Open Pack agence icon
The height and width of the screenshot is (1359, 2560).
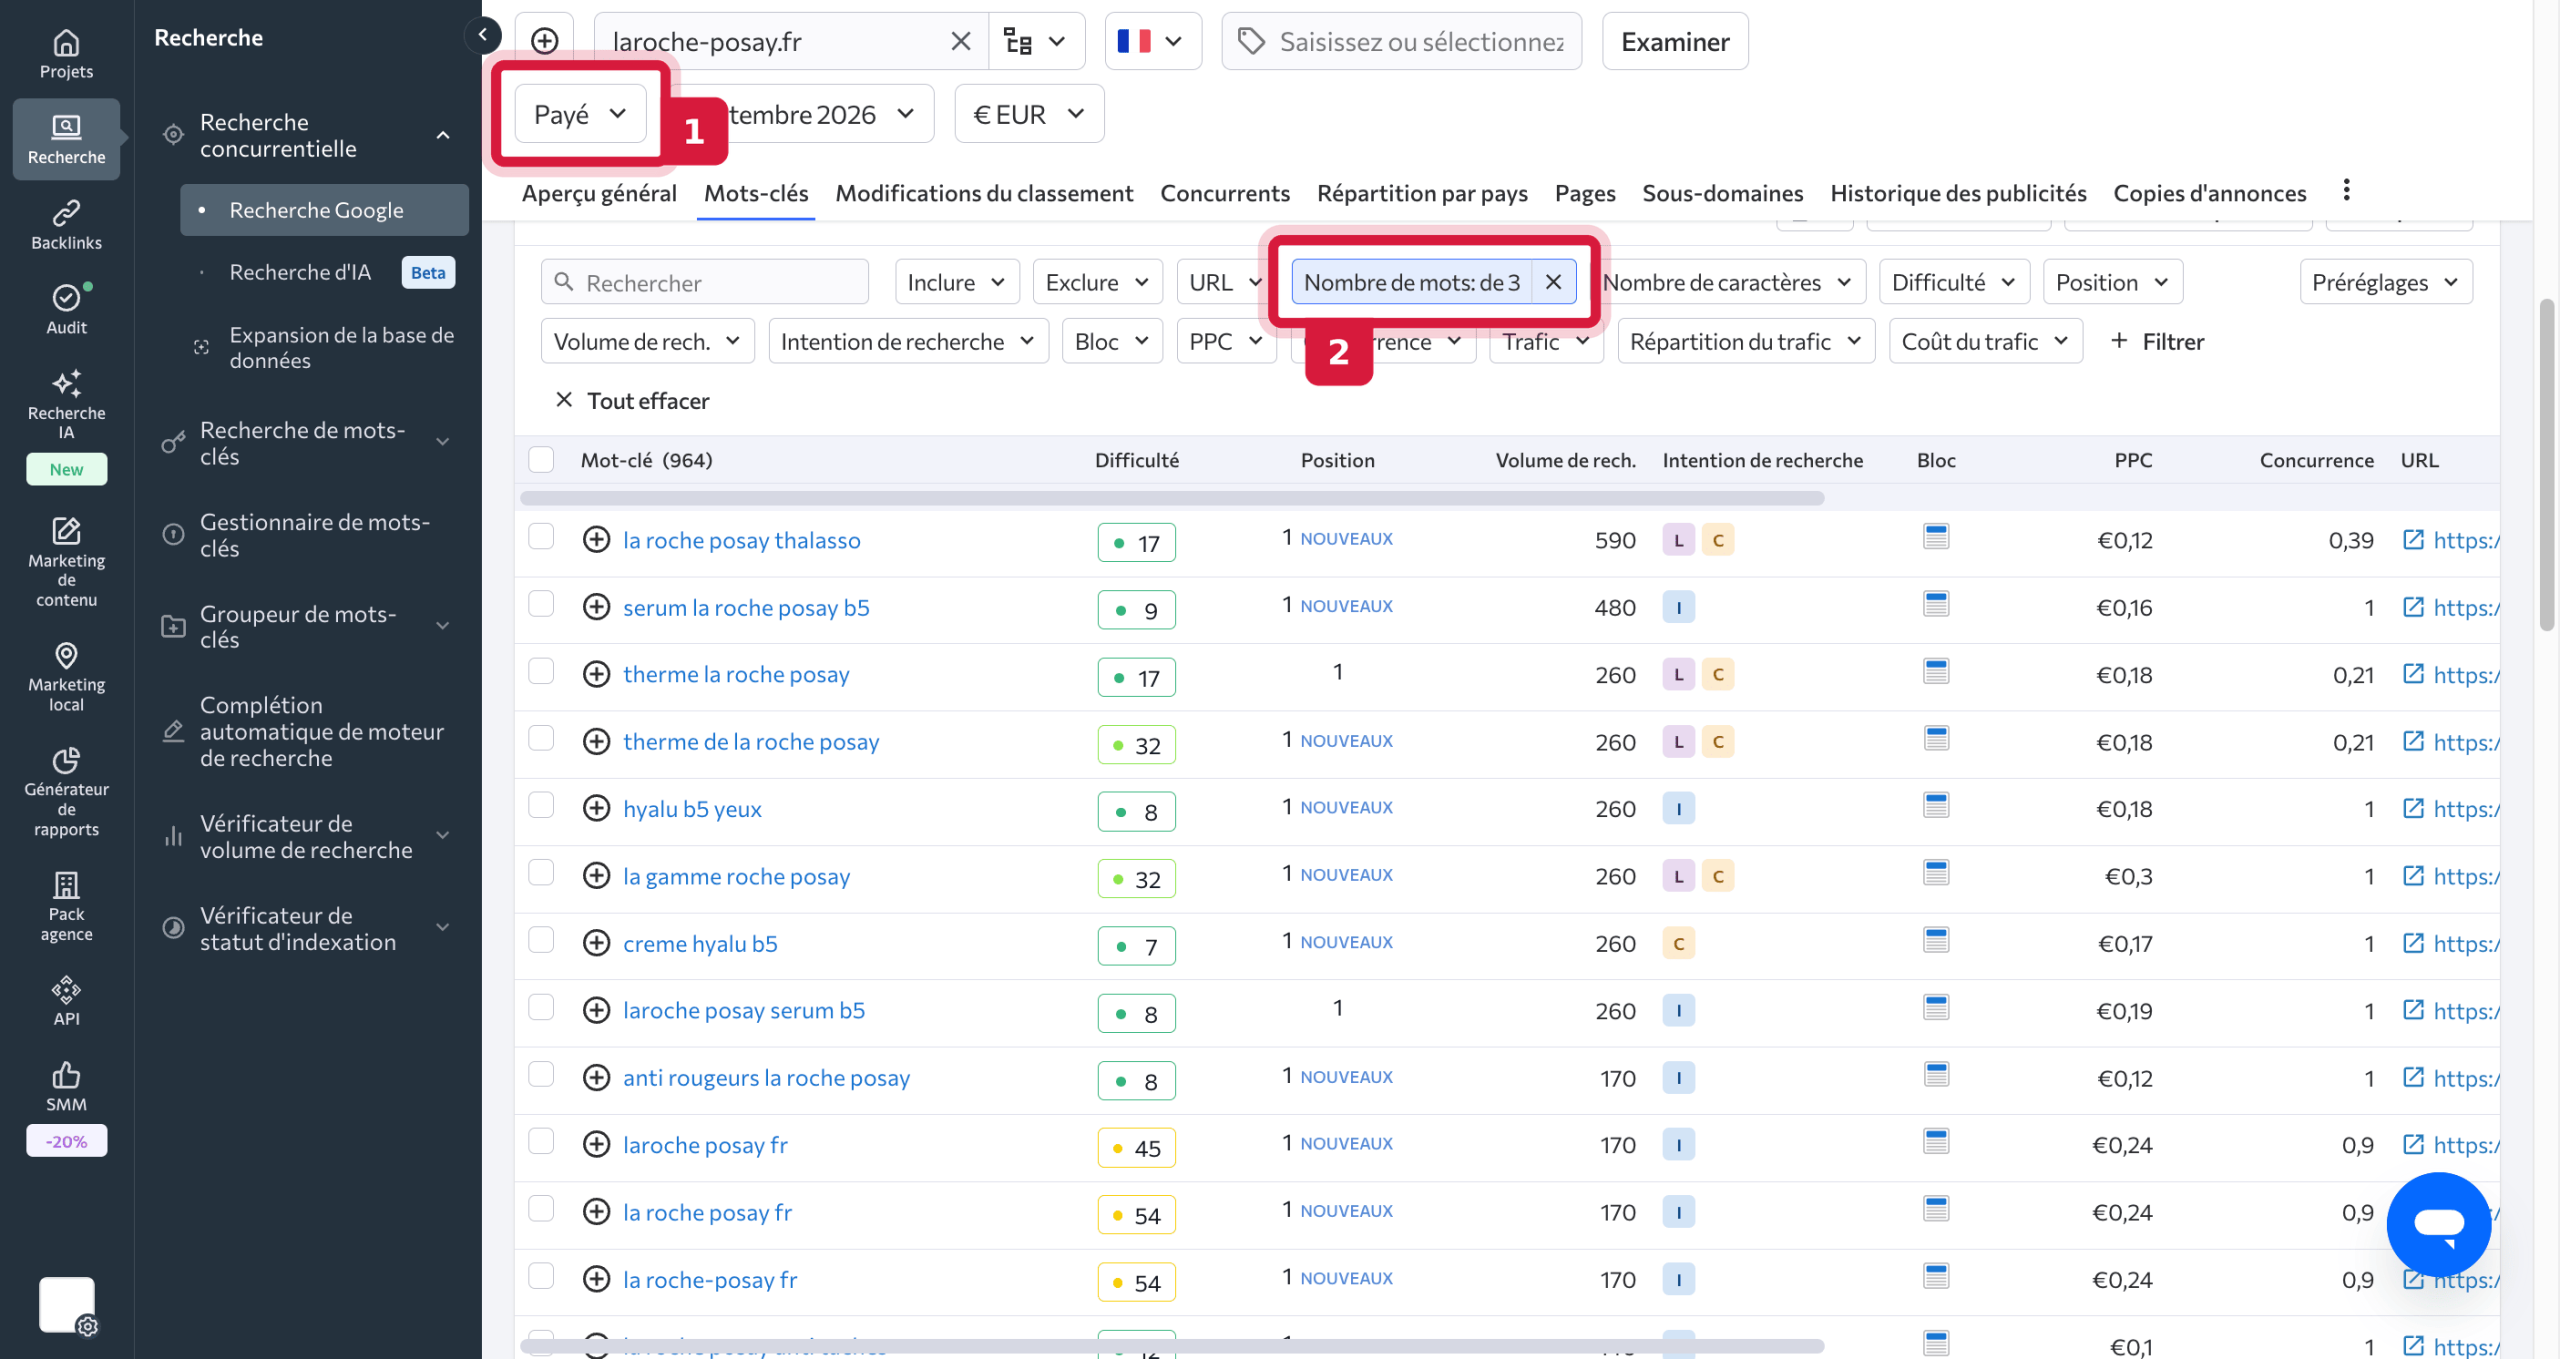[x=66, y=907]
